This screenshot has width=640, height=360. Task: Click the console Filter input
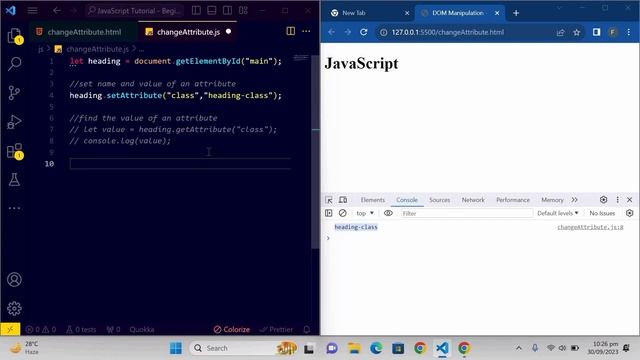point(467,213)
